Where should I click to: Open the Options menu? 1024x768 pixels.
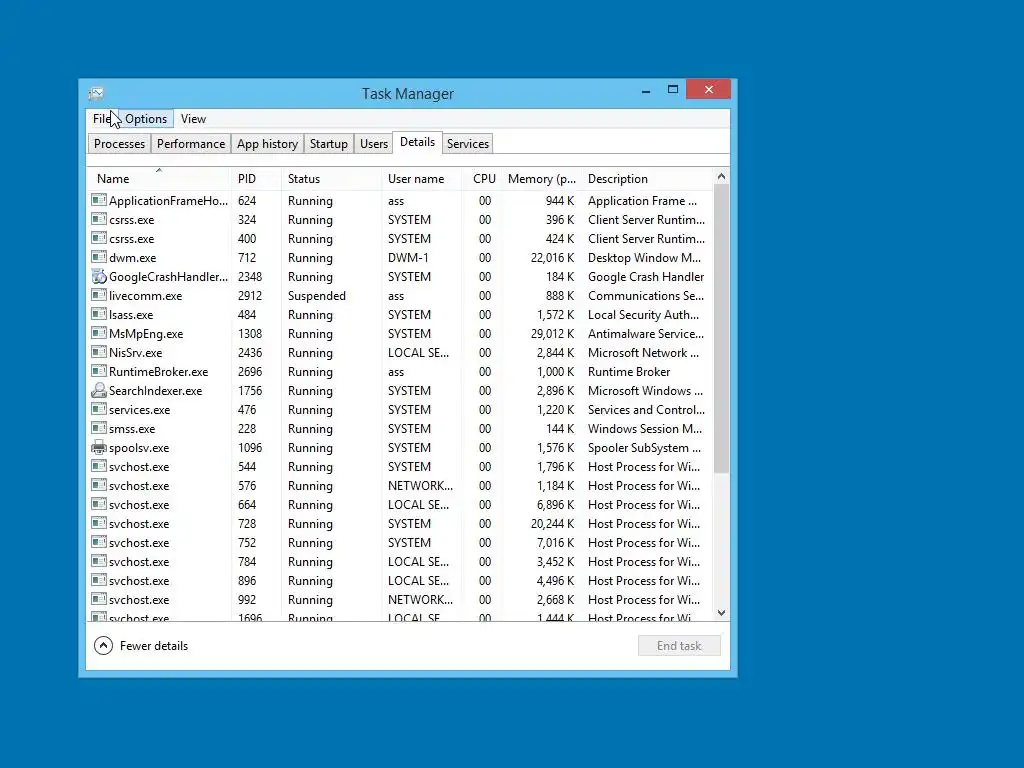click(146, 119)
